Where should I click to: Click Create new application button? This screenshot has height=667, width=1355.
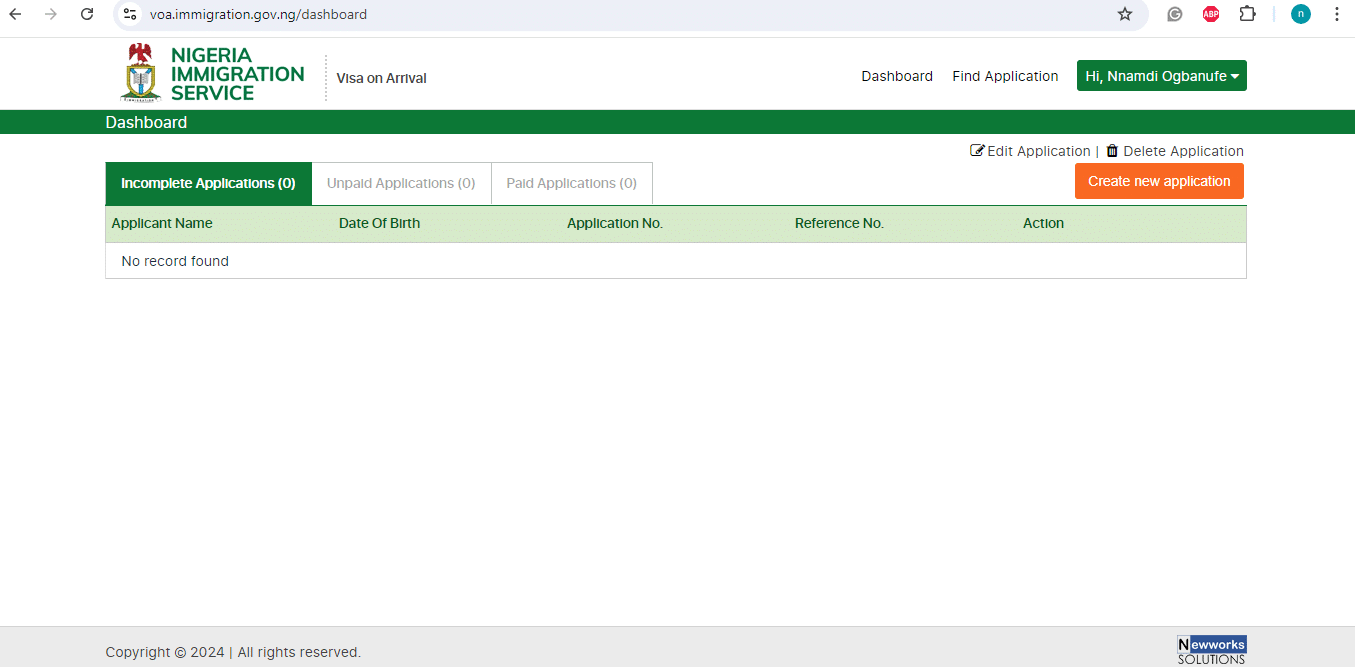click(1159, 181)
